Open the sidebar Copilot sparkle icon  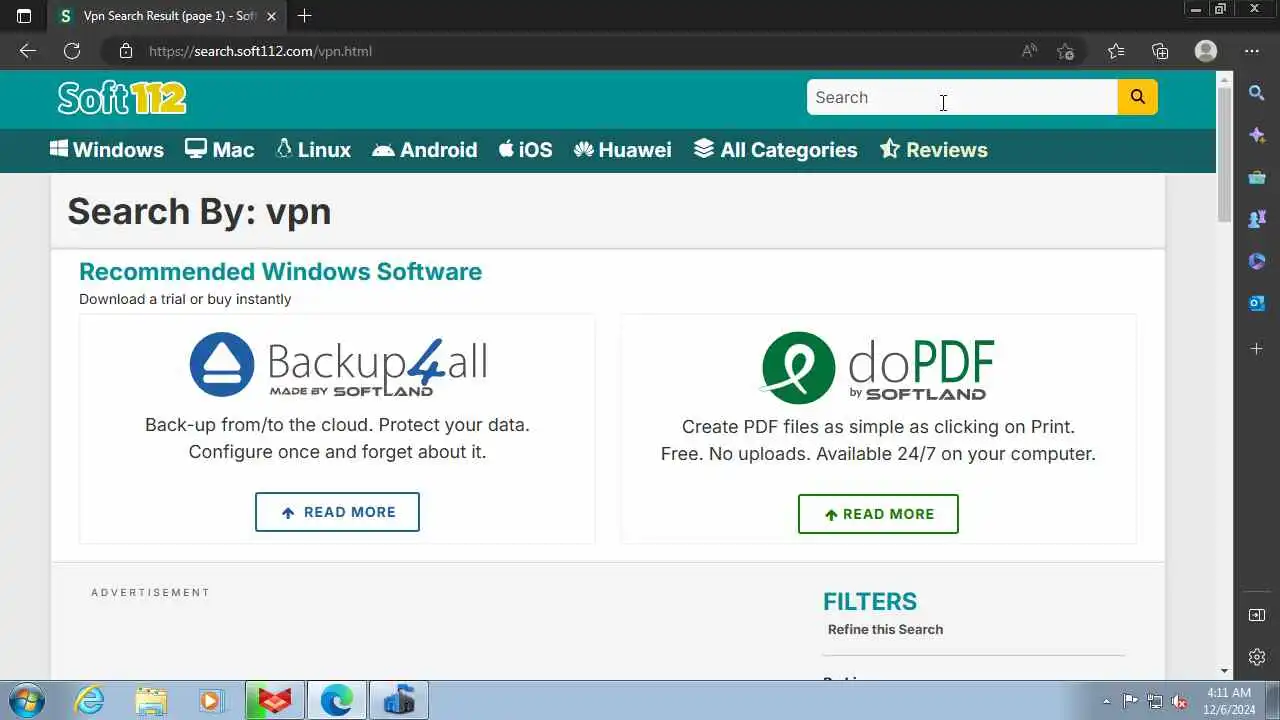(1257, 135)
